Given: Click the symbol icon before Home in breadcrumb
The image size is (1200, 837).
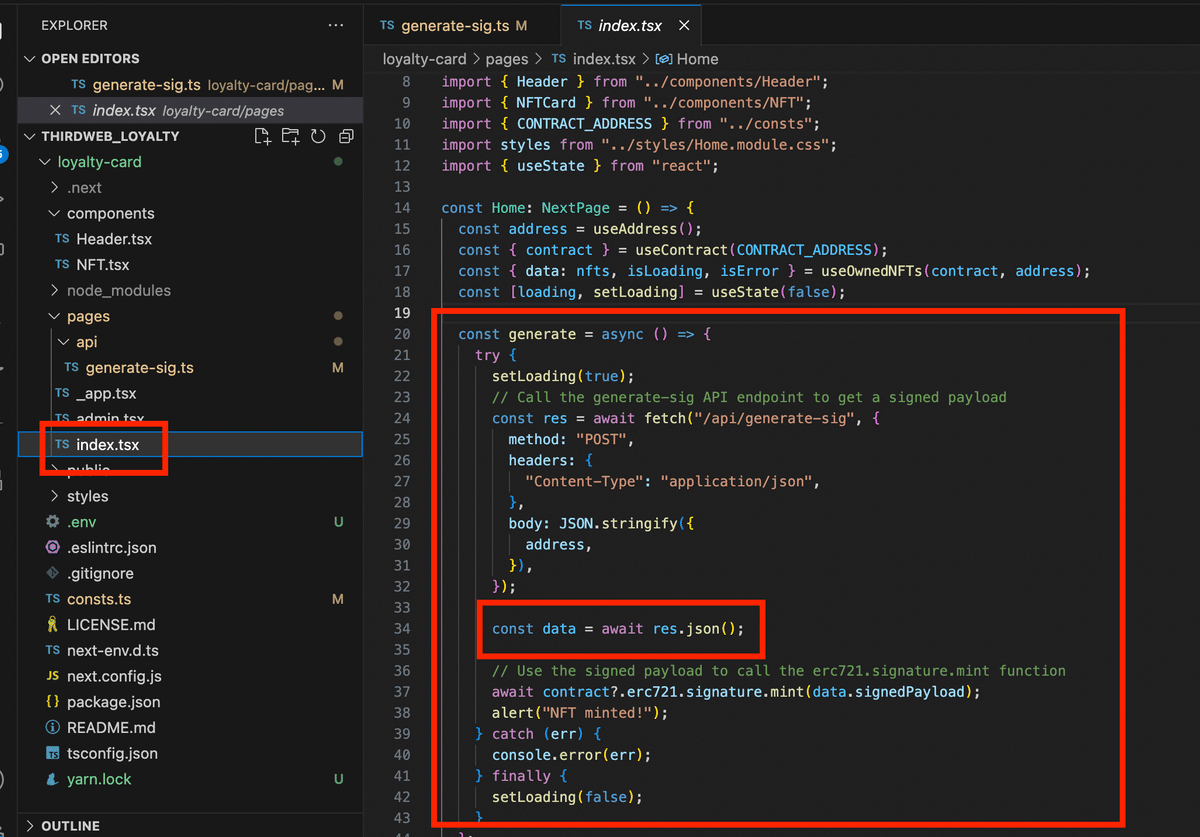Looking at the screenshot, I should 664,59.
